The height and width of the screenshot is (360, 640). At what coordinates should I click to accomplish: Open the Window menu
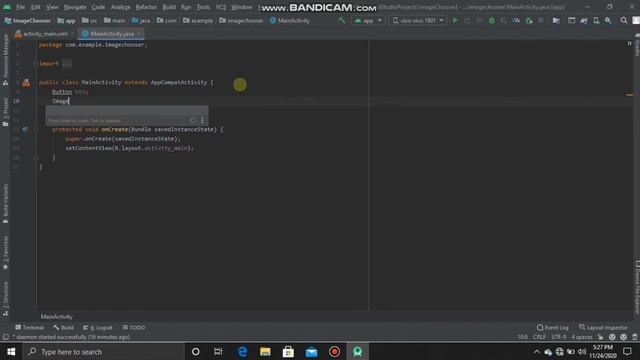tap(242, 7)
